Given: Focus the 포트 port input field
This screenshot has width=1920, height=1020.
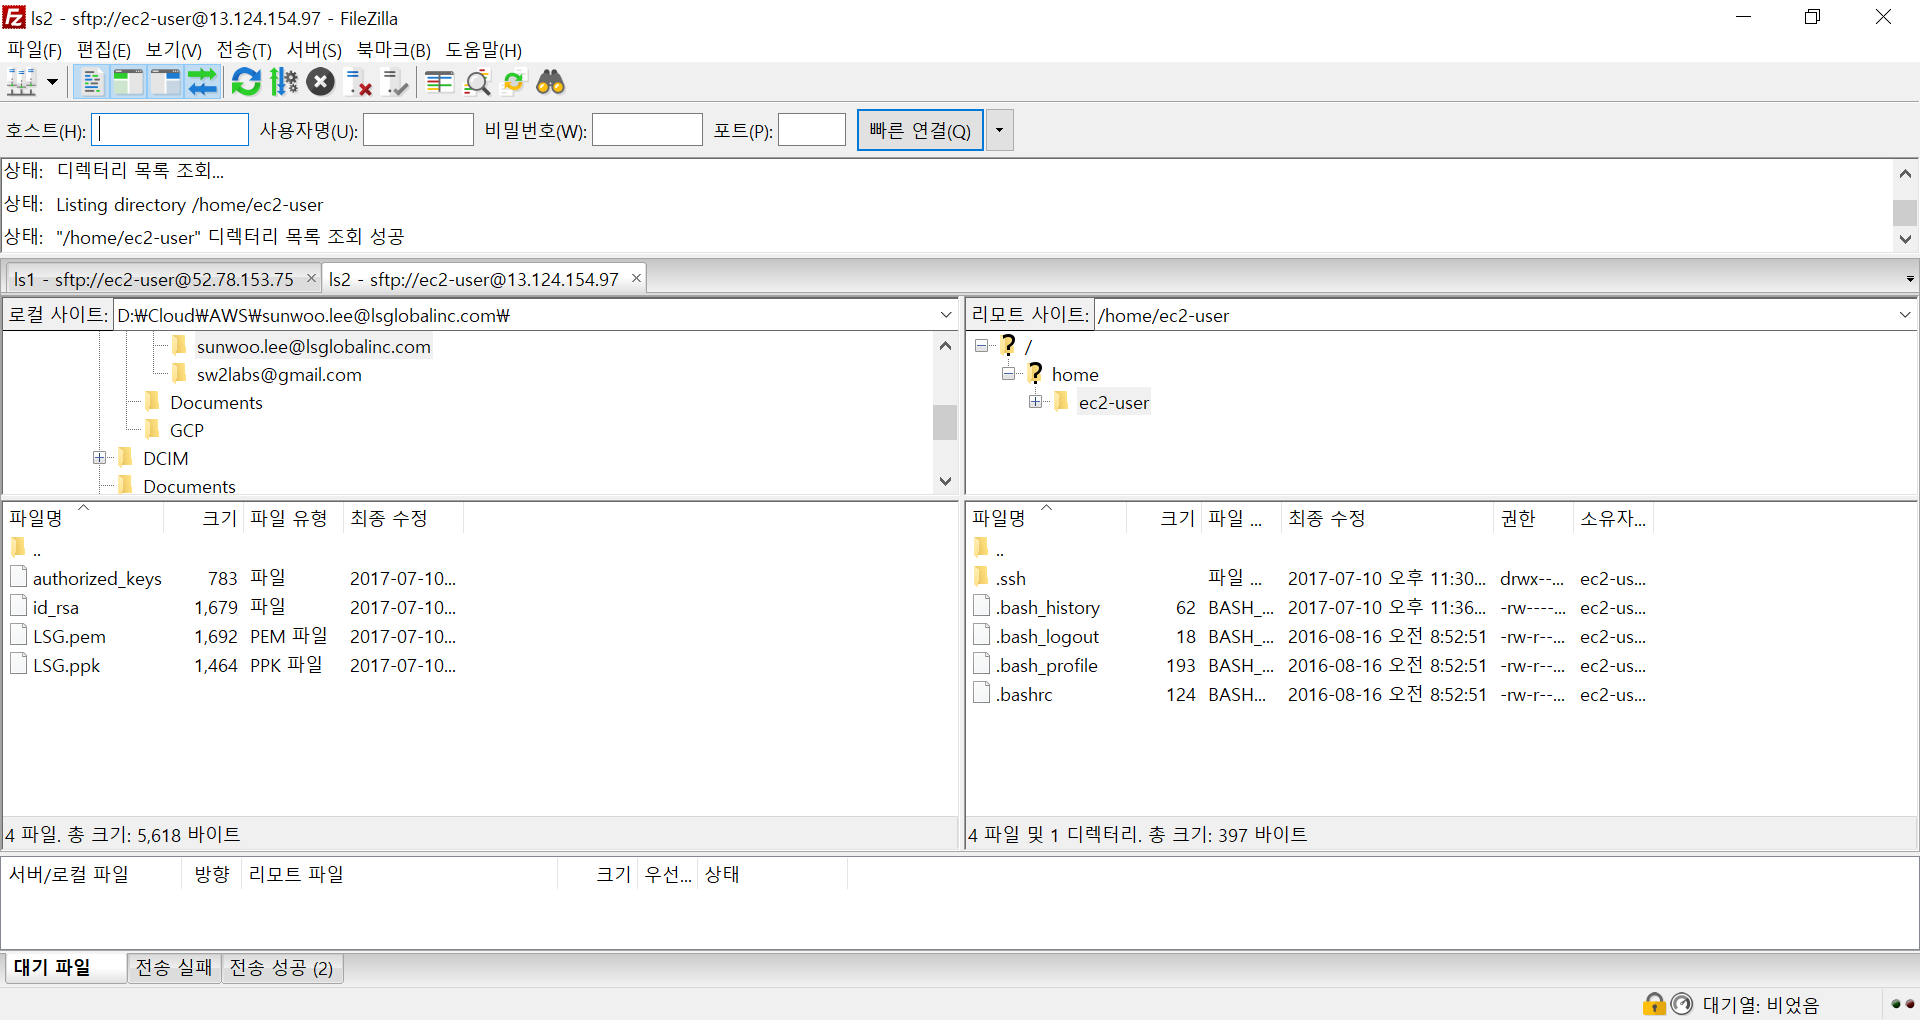Looking at the screenshot, I should click(x=812, y=130).
